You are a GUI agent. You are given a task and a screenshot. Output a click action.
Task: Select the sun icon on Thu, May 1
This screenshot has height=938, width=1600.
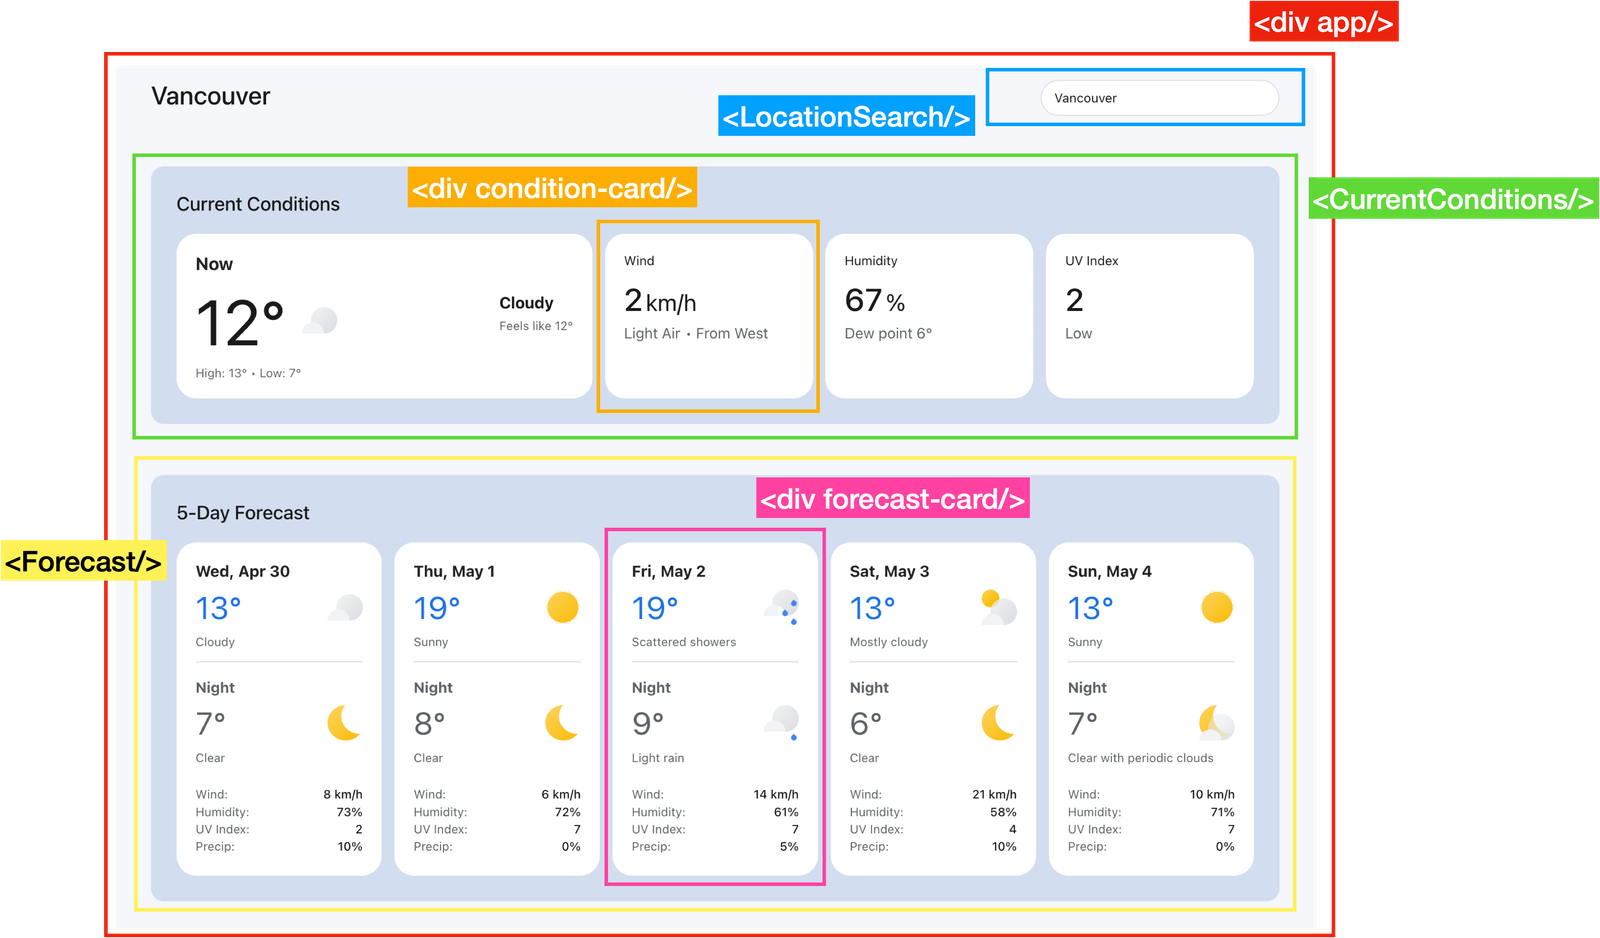click(x=562, y=607)
